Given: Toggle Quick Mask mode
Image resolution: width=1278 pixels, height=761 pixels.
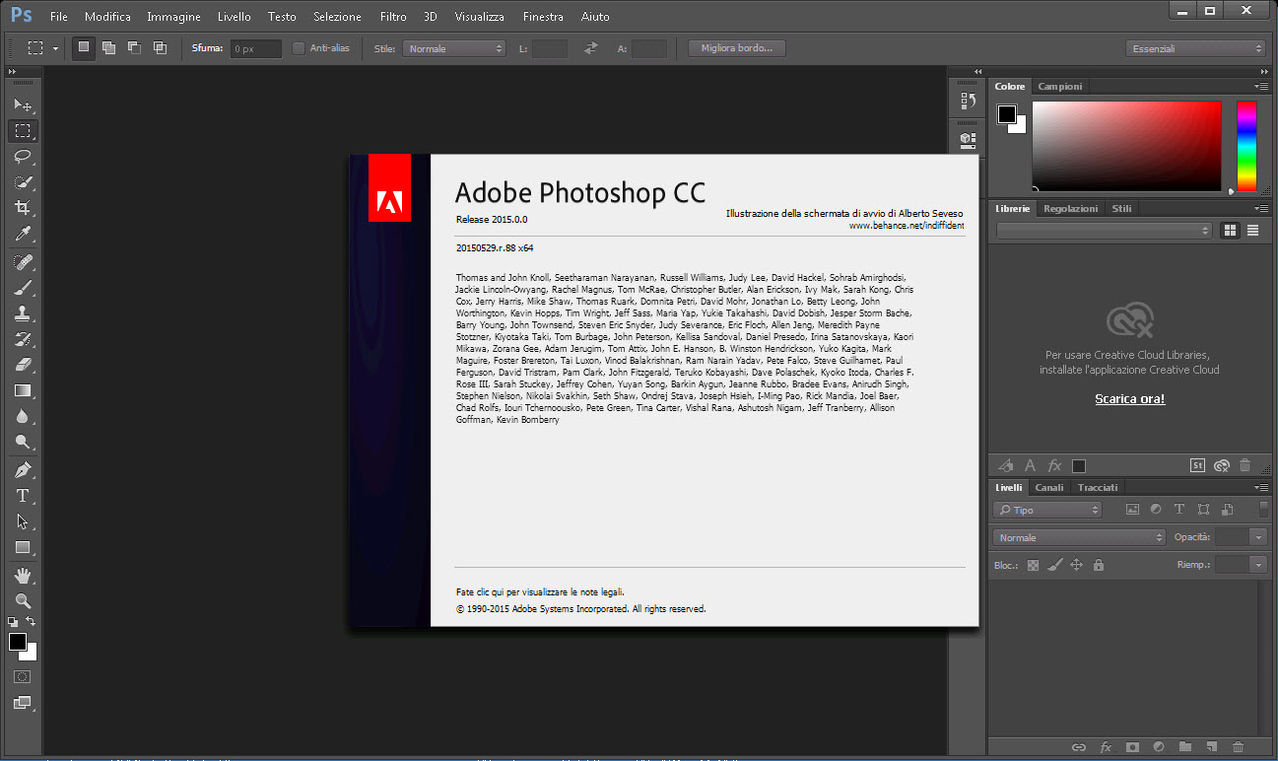Looking at the screenshot, I should pos(22,677).
